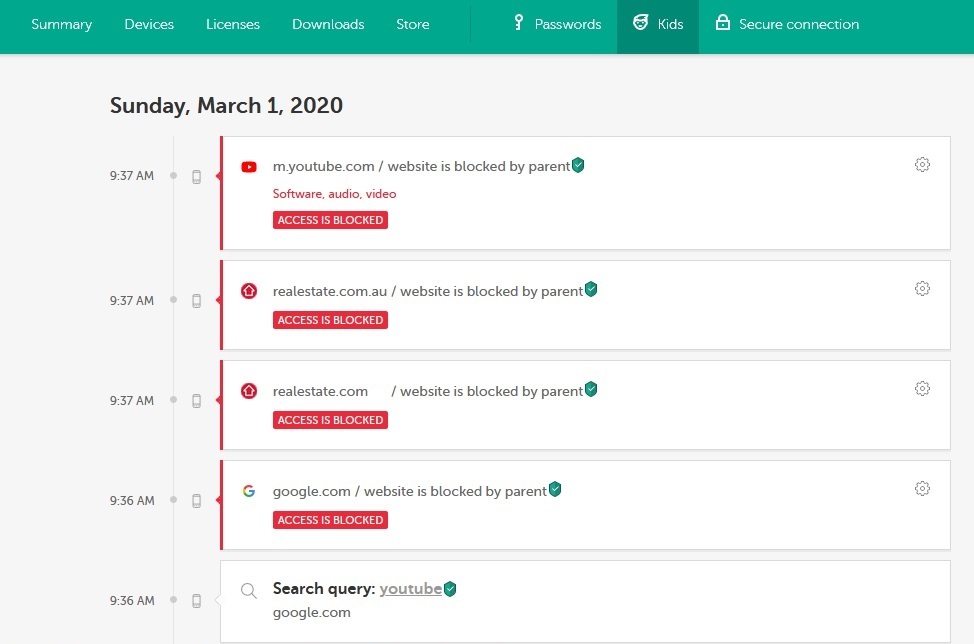
Task: Click the YouTube favicon icon
Action: click(x=249, y=167)
